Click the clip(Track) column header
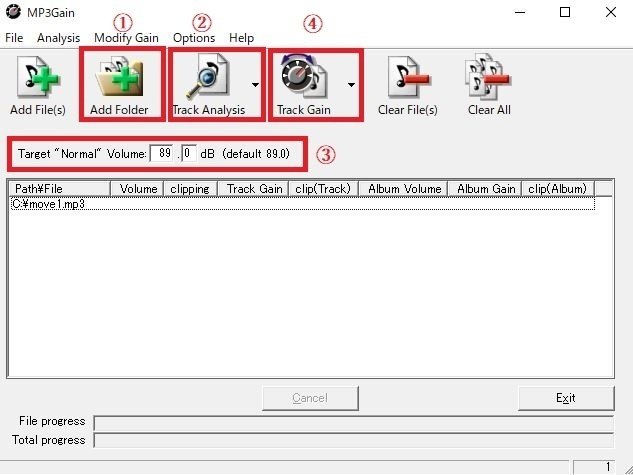The height and width of the screenshot is (475, 633). pyautogui.click(x=323, y=188)
